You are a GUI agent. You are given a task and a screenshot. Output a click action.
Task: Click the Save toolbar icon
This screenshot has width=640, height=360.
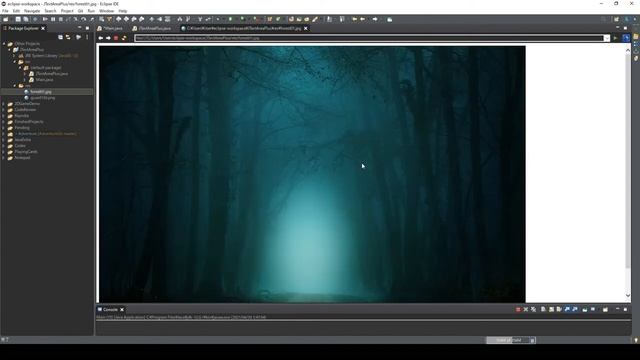(18, 19)
